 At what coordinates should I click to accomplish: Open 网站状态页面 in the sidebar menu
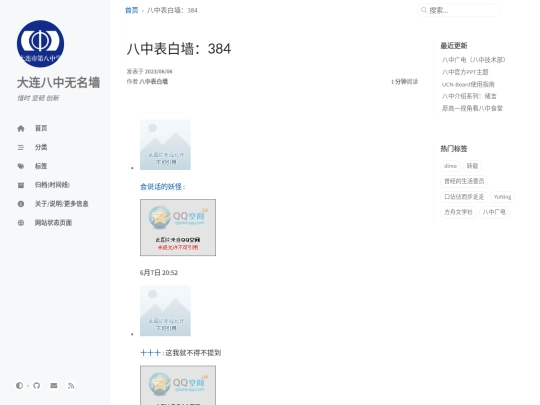tap(53, 223)
